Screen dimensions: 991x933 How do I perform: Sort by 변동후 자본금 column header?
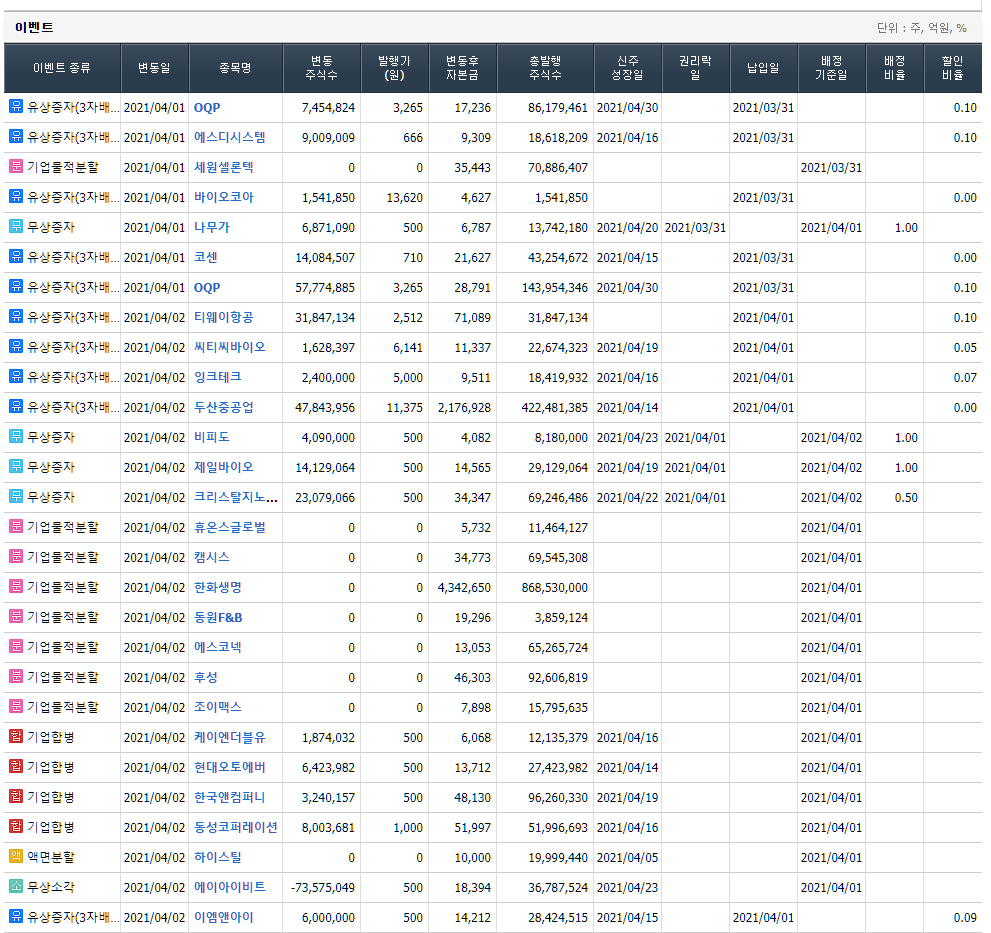point(463,68)
